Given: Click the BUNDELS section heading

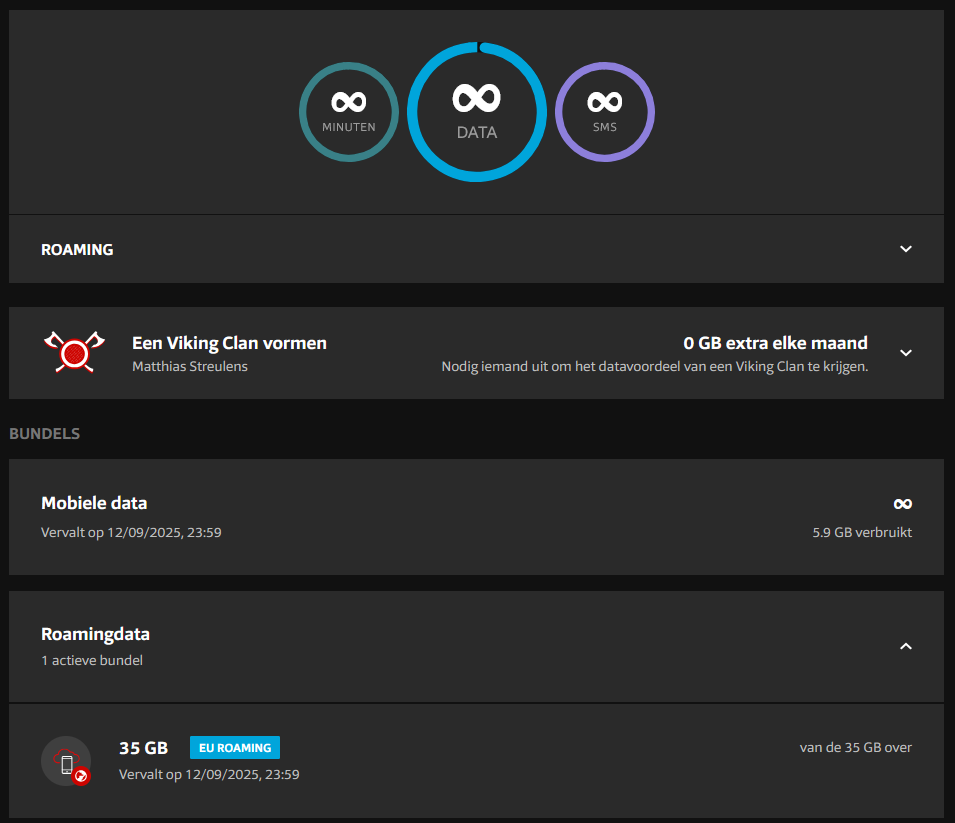Looking at the screenshot, I should (x=45, y=434).
